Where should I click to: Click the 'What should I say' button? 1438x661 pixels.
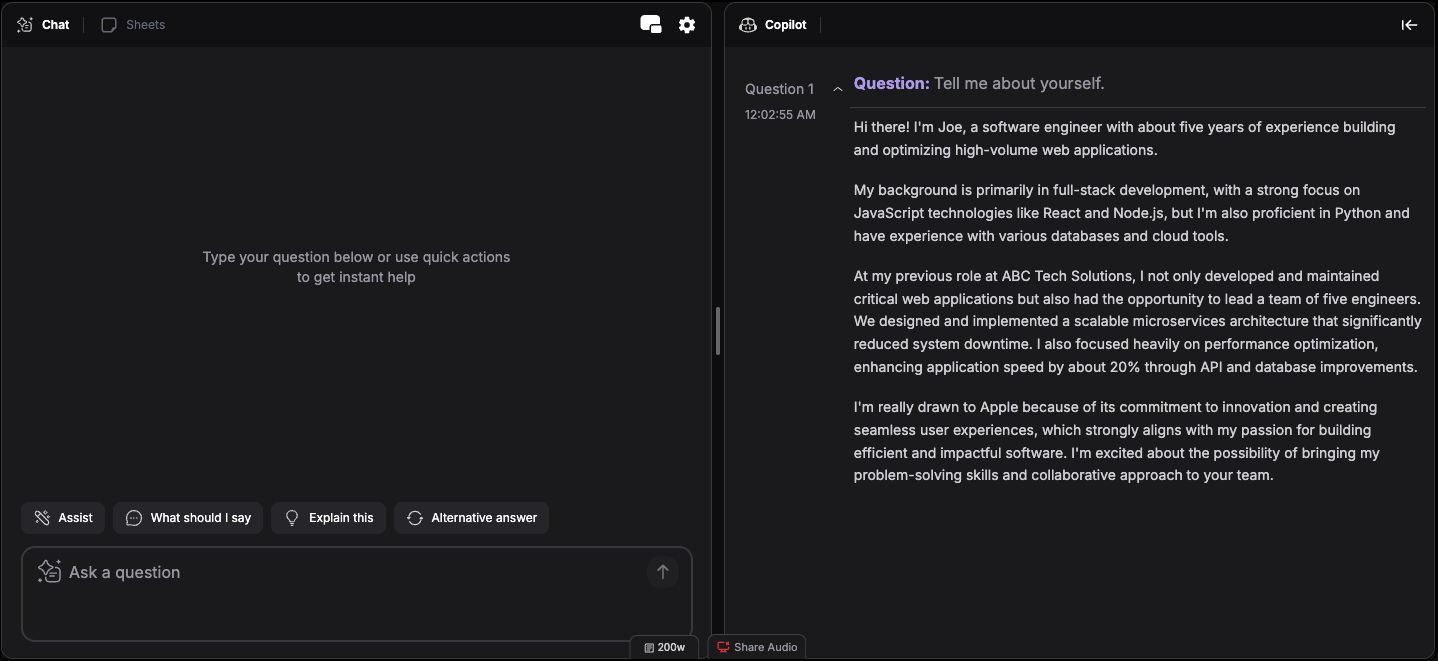188,517
